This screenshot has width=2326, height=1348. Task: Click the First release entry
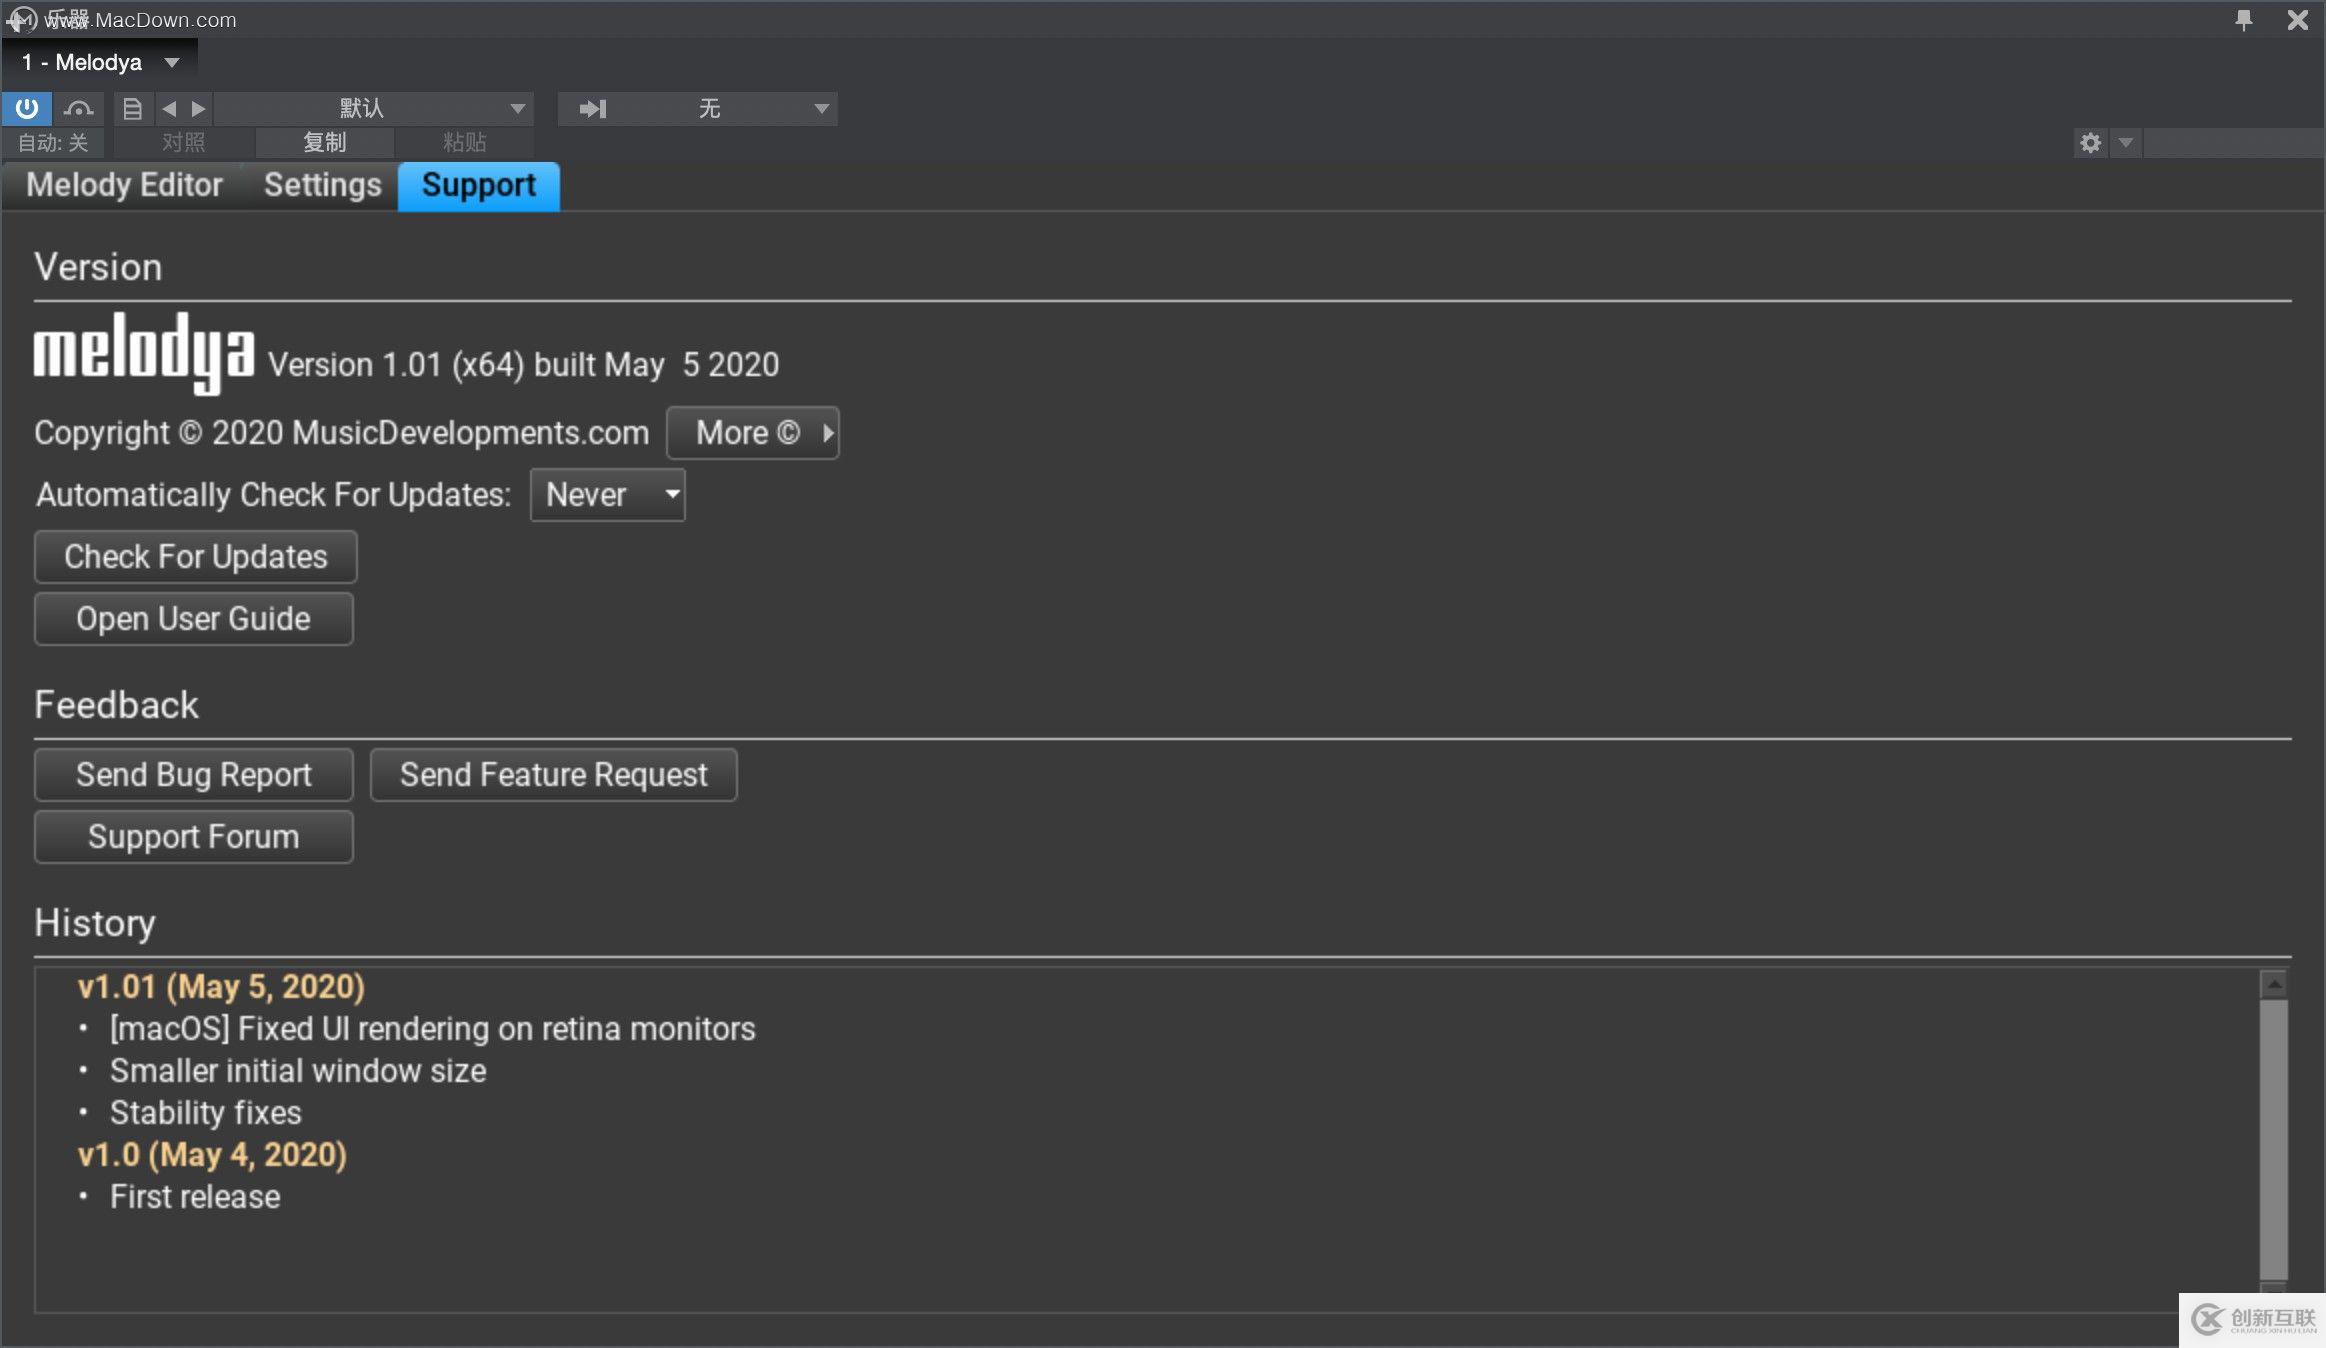point(195,1197)
